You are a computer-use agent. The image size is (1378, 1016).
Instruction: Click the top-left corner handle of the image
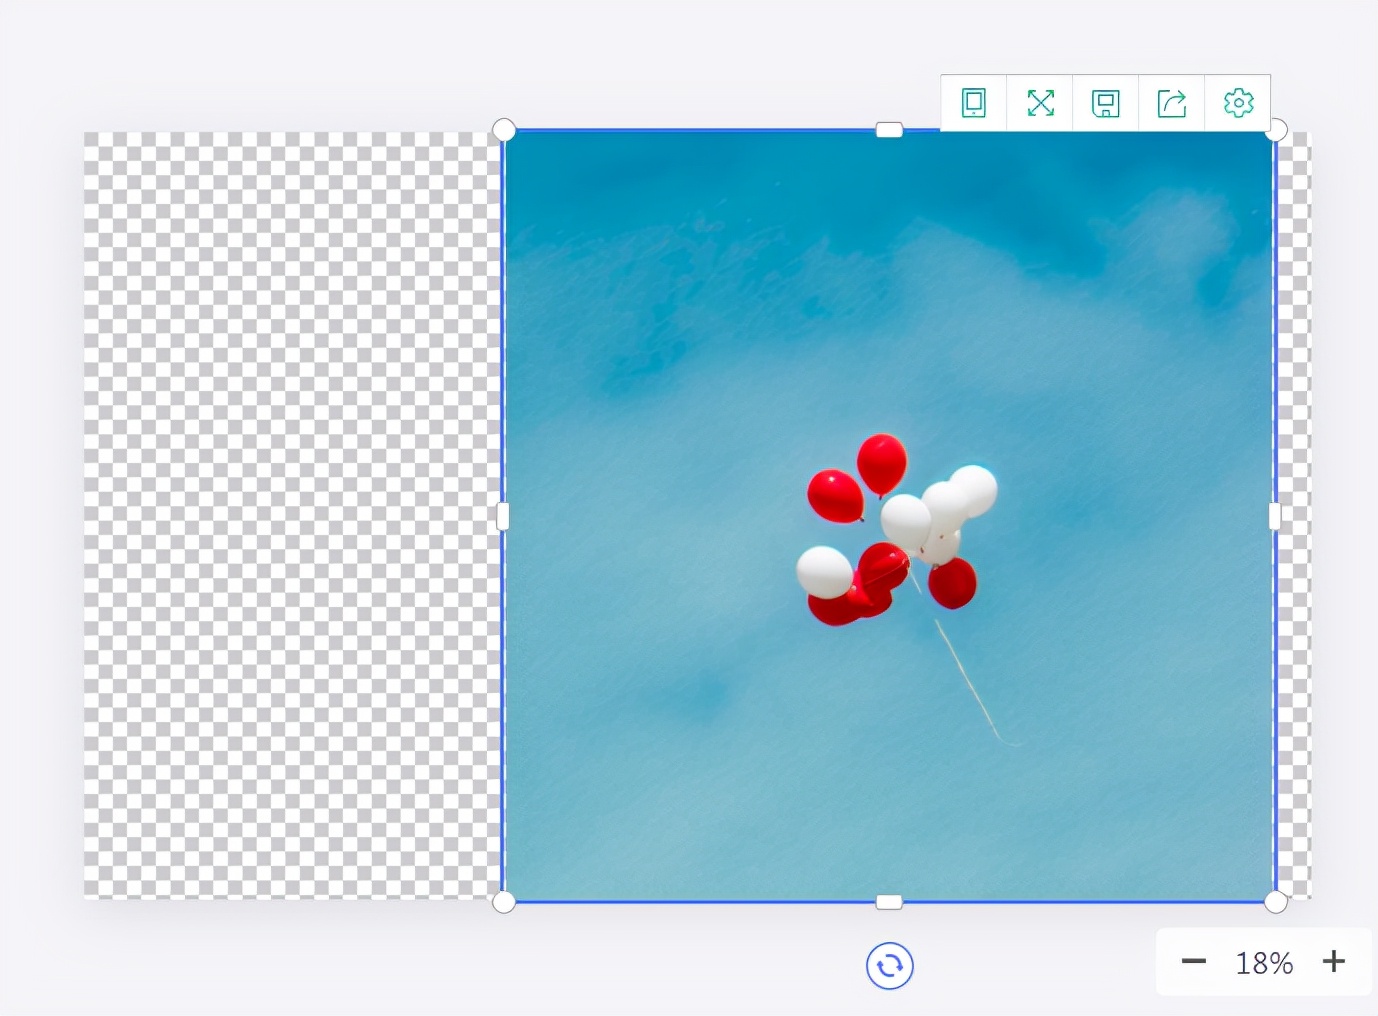point(504,130)
